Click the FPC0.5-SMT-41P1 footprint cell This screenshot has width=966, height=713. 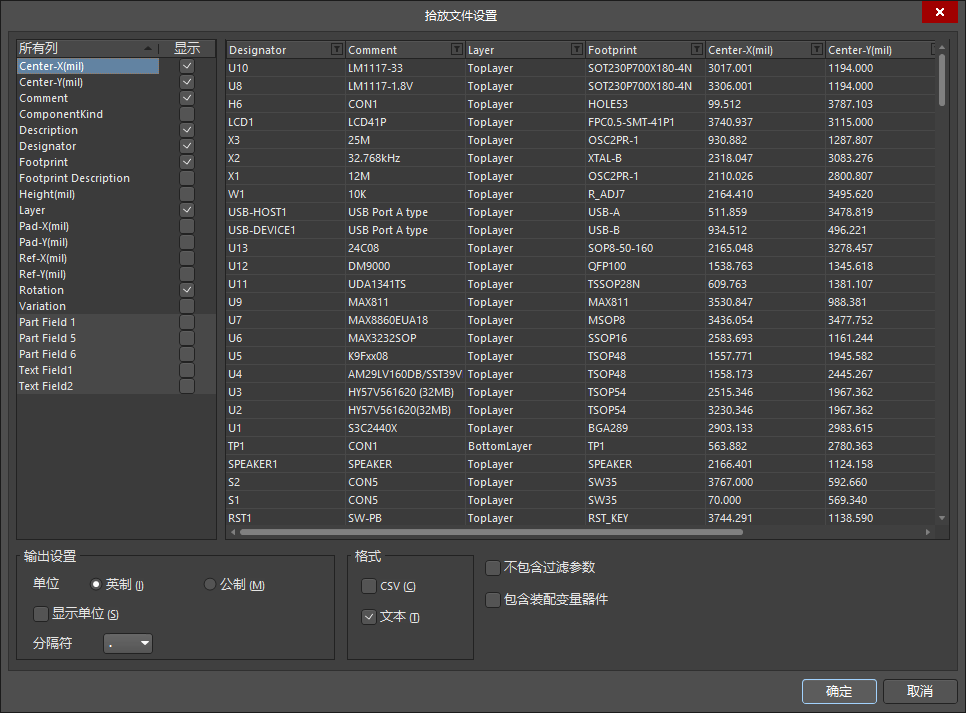tap(645, 122)
